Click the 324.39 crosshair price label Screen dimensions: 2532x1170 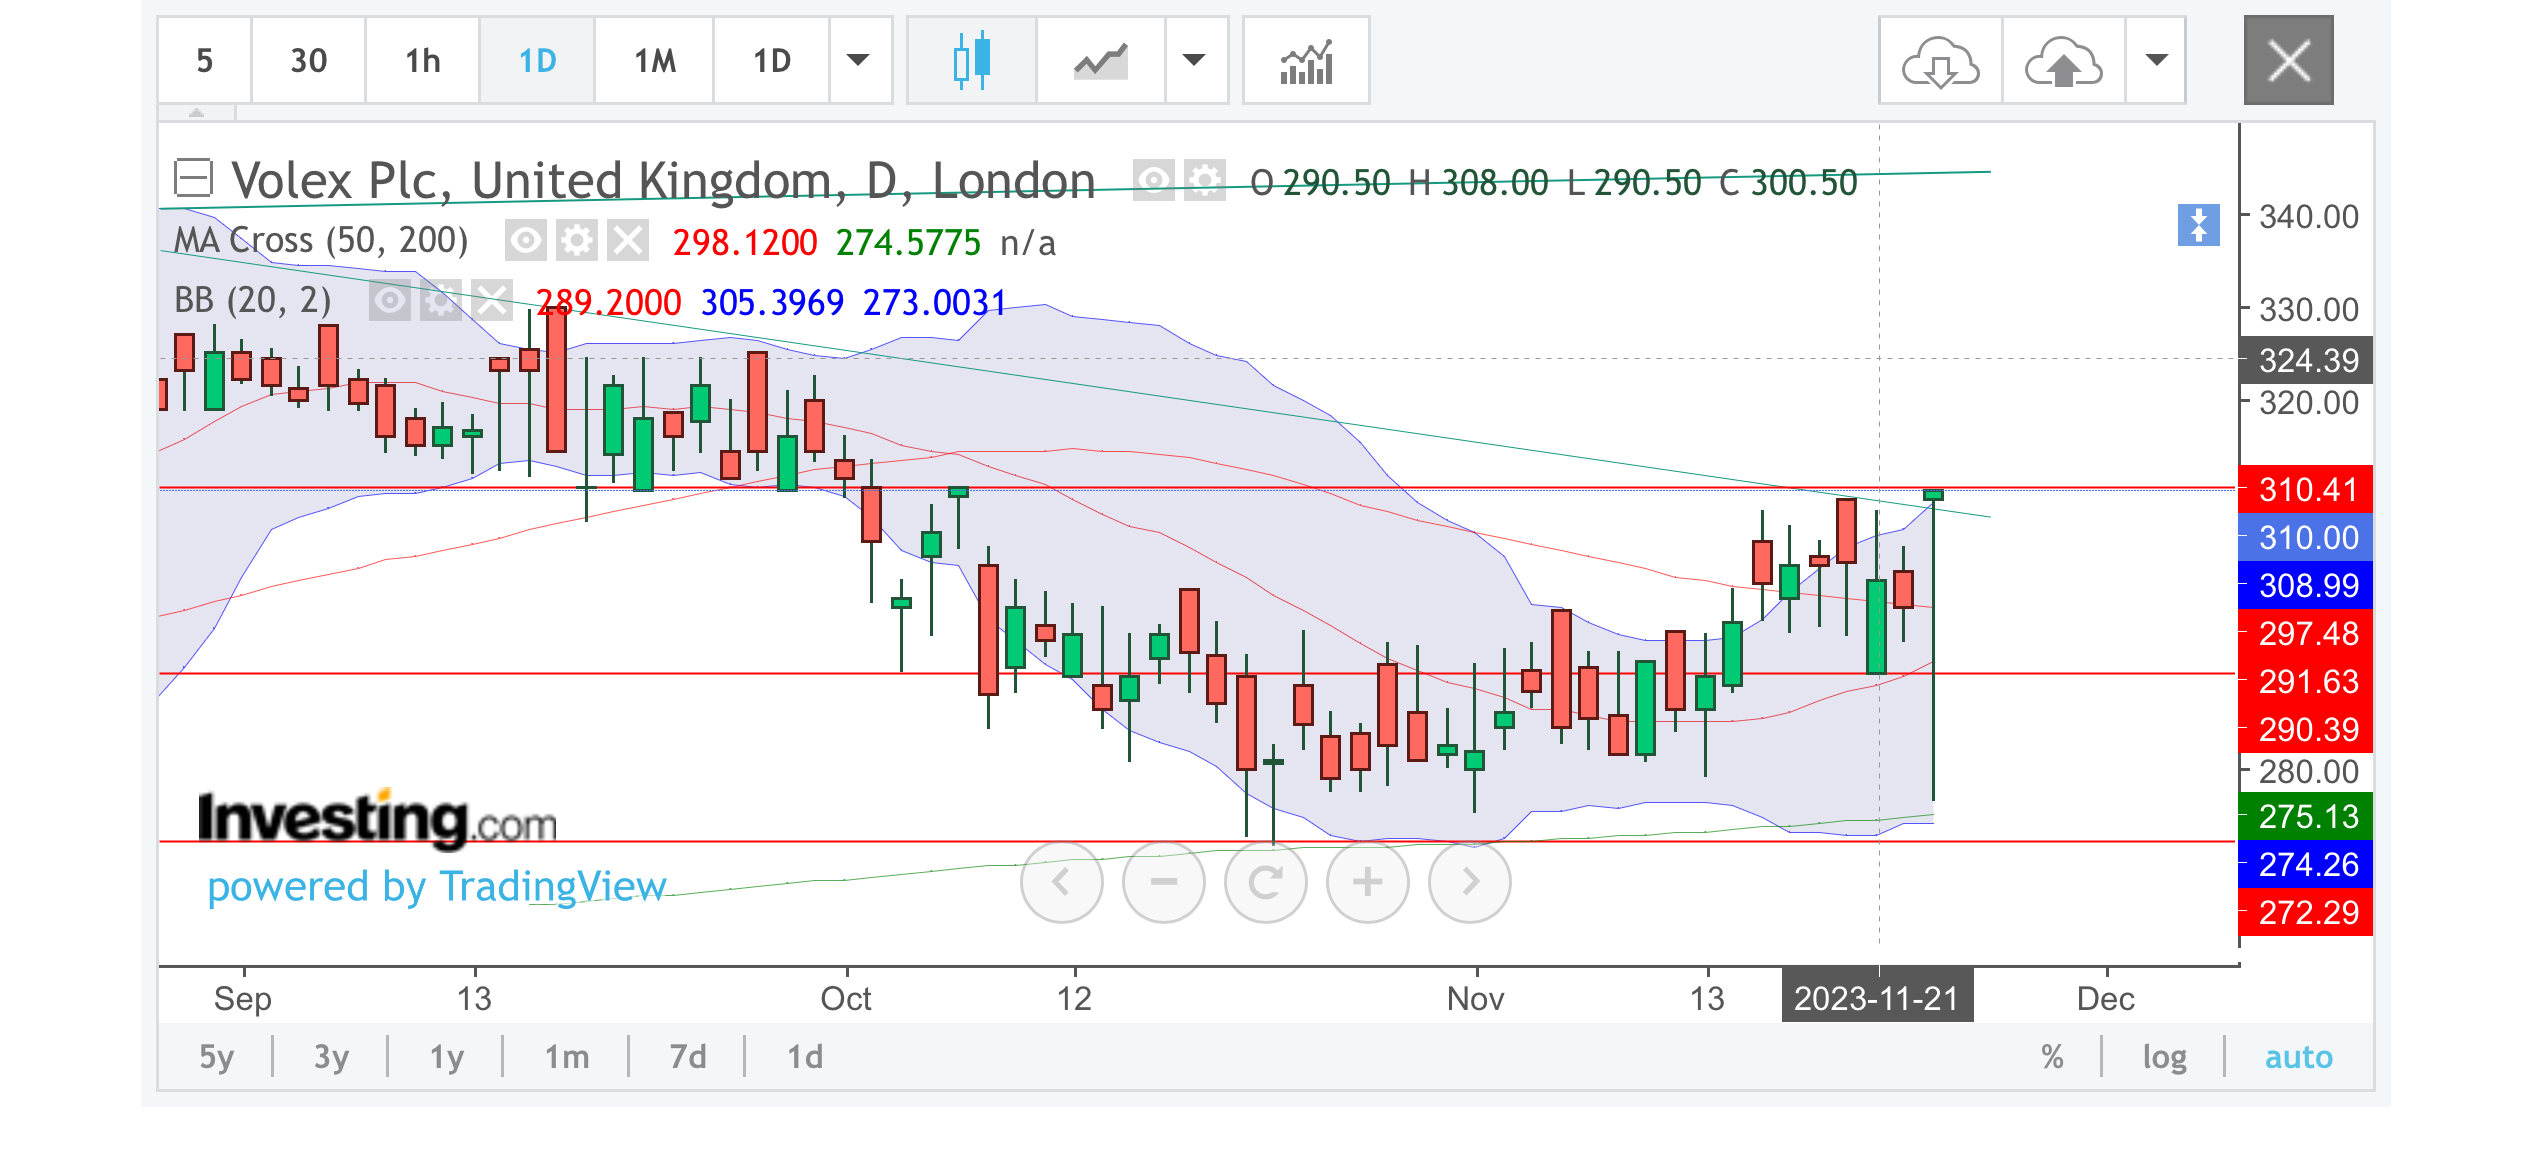2306,360
